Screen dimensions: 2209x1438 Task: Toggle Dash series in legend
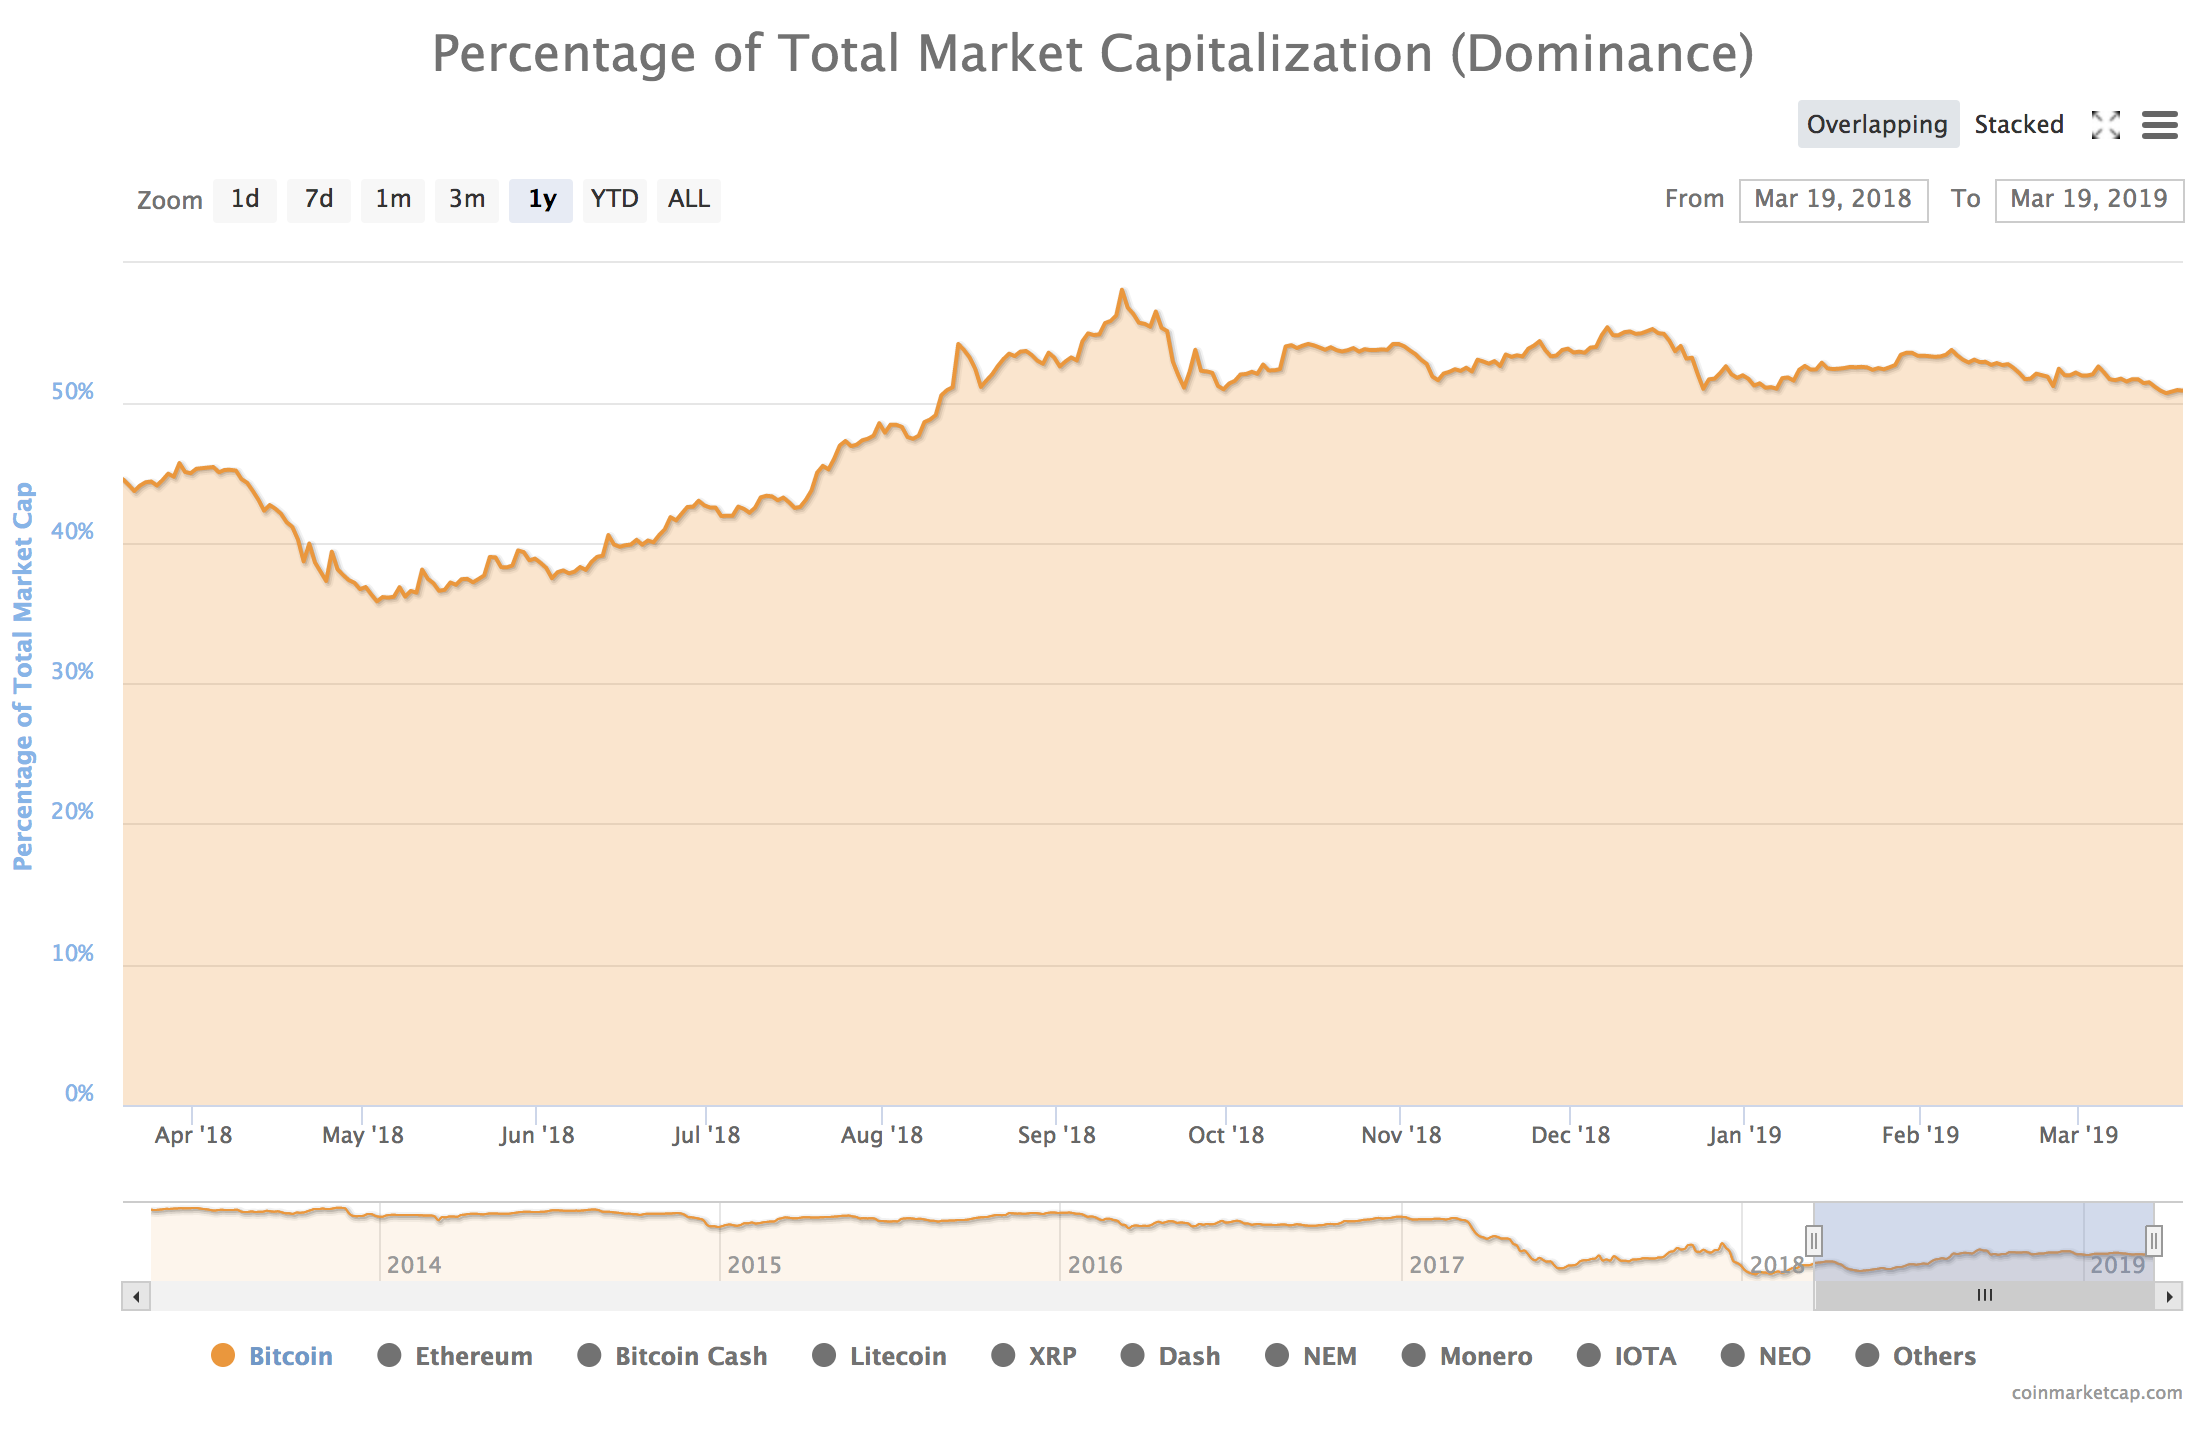(x=1171, y=1356)
